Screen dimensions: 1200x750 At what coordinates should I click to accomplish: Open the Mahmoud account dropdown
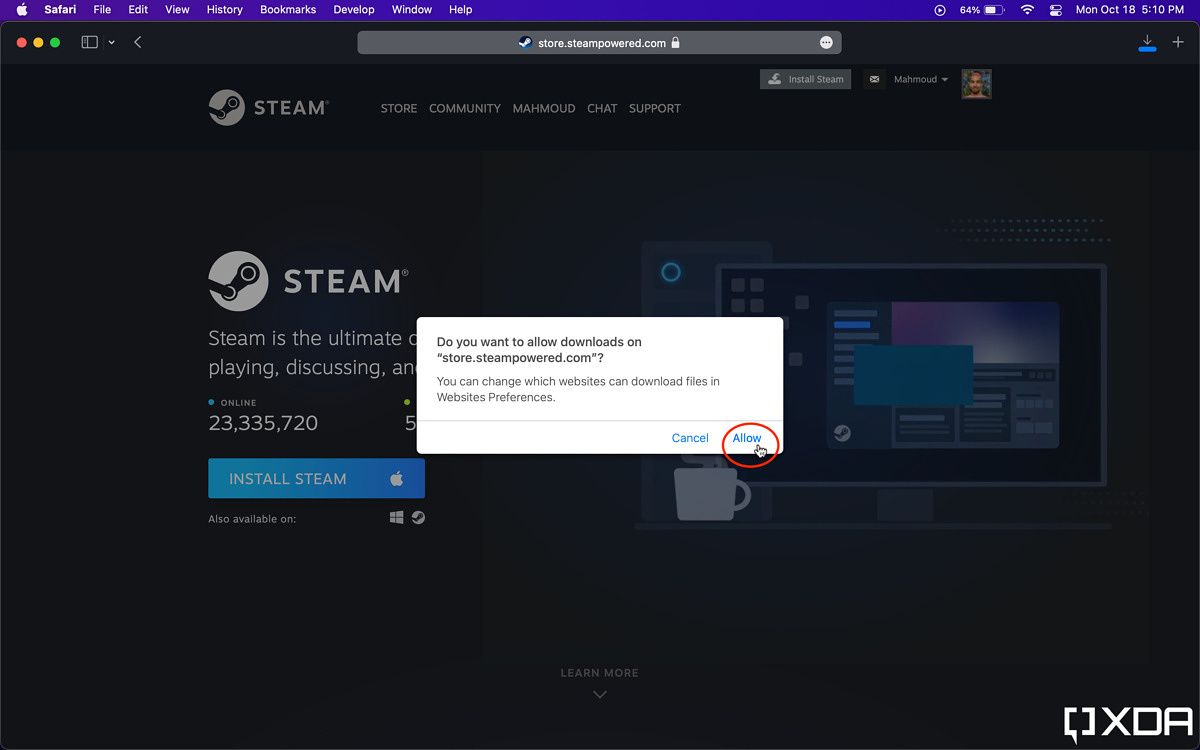click(x=920, y=79)
